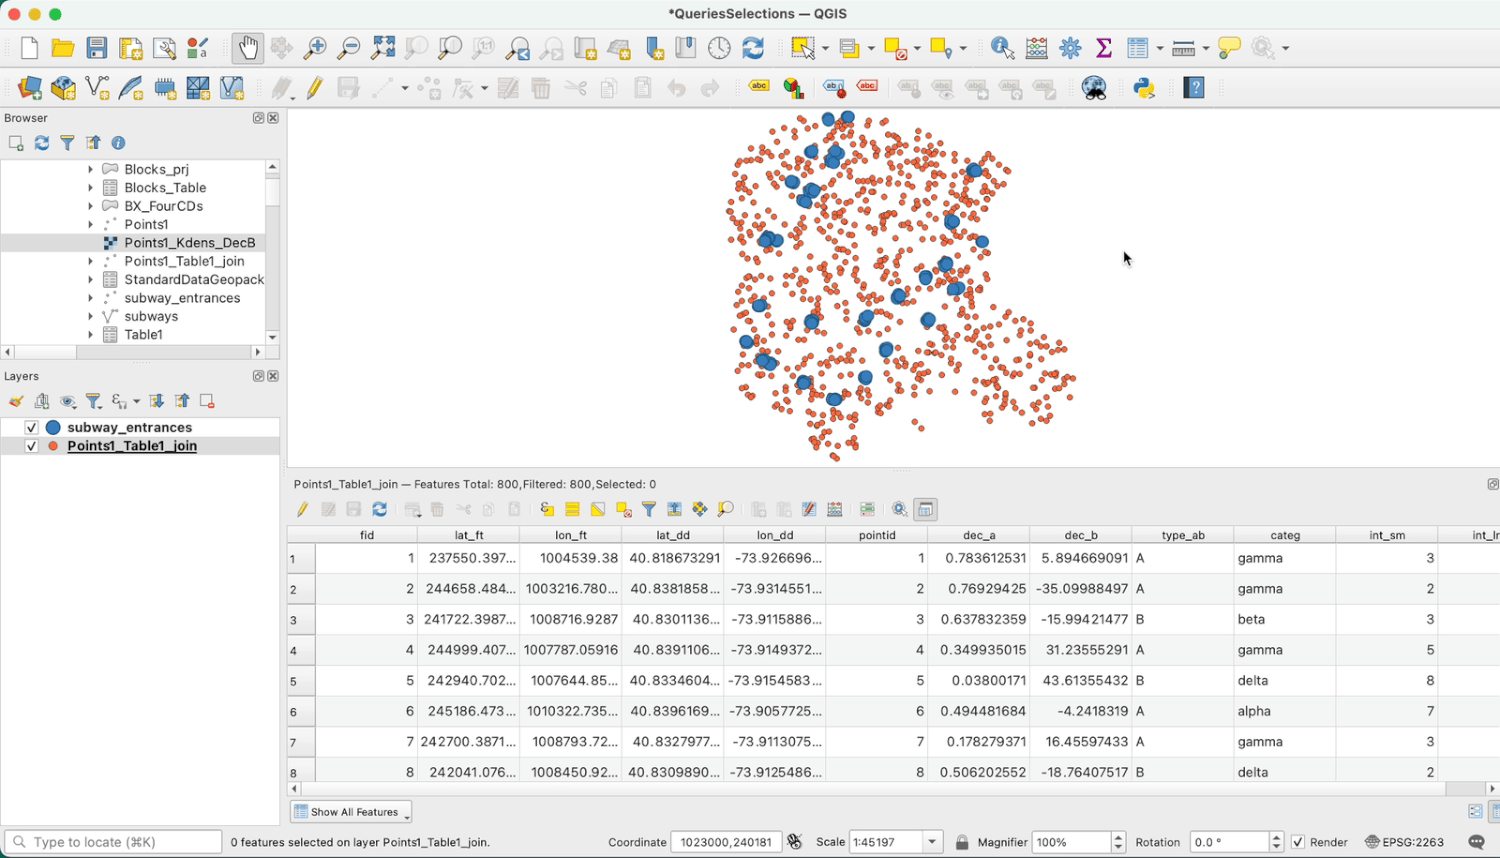Toggle visibility of subway_entrances layer
Screen dimensions: 1500x858
[31, 427]
